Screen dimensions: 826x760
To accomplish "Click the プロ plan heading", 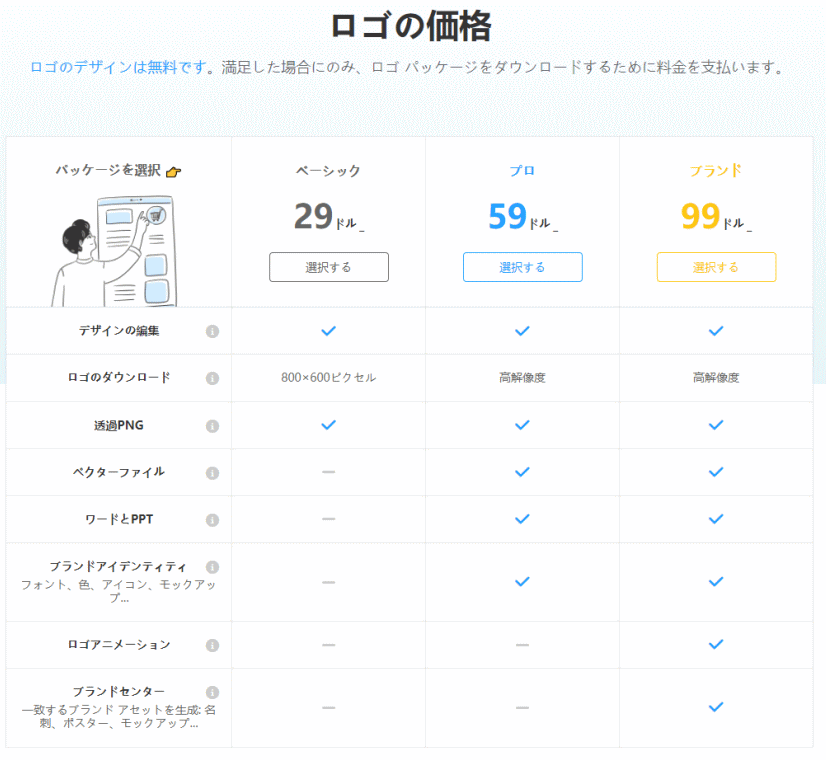I will pyautogui.click(x=522, y=171).
